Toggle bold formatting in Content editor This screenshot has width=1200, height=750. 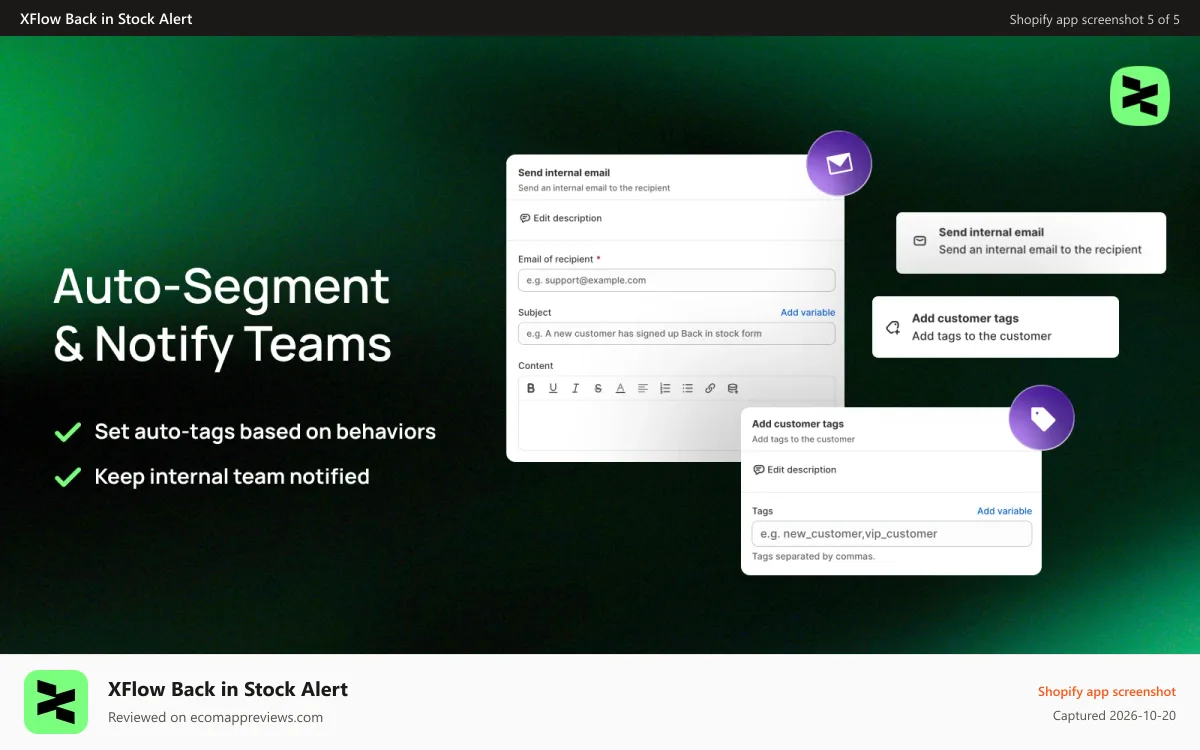[x=531, y=389]
